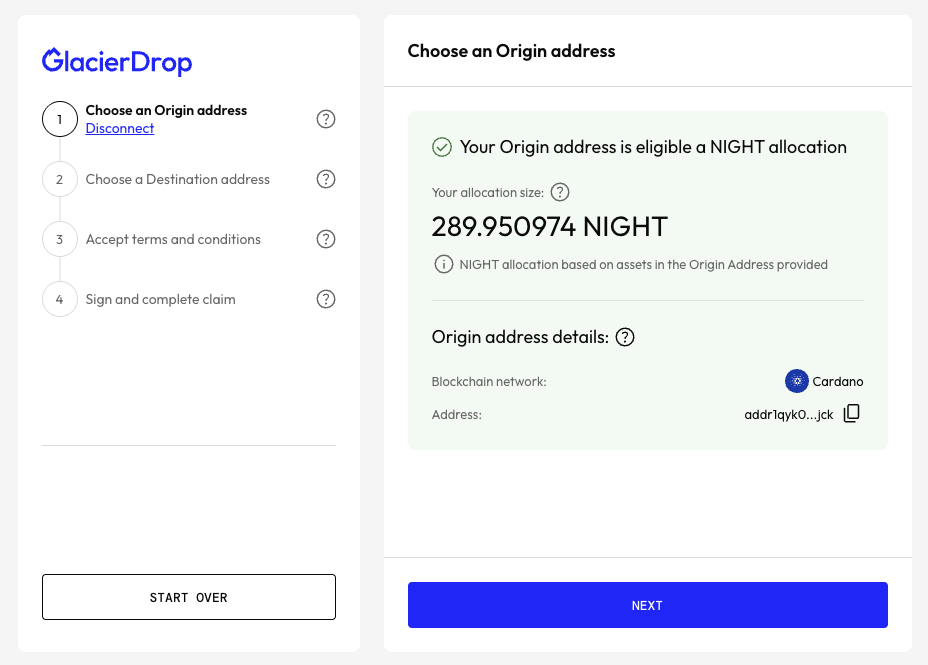Click the allocation size help icon
The height and width of the screenshot is (665, 928).
click(560, 192)
